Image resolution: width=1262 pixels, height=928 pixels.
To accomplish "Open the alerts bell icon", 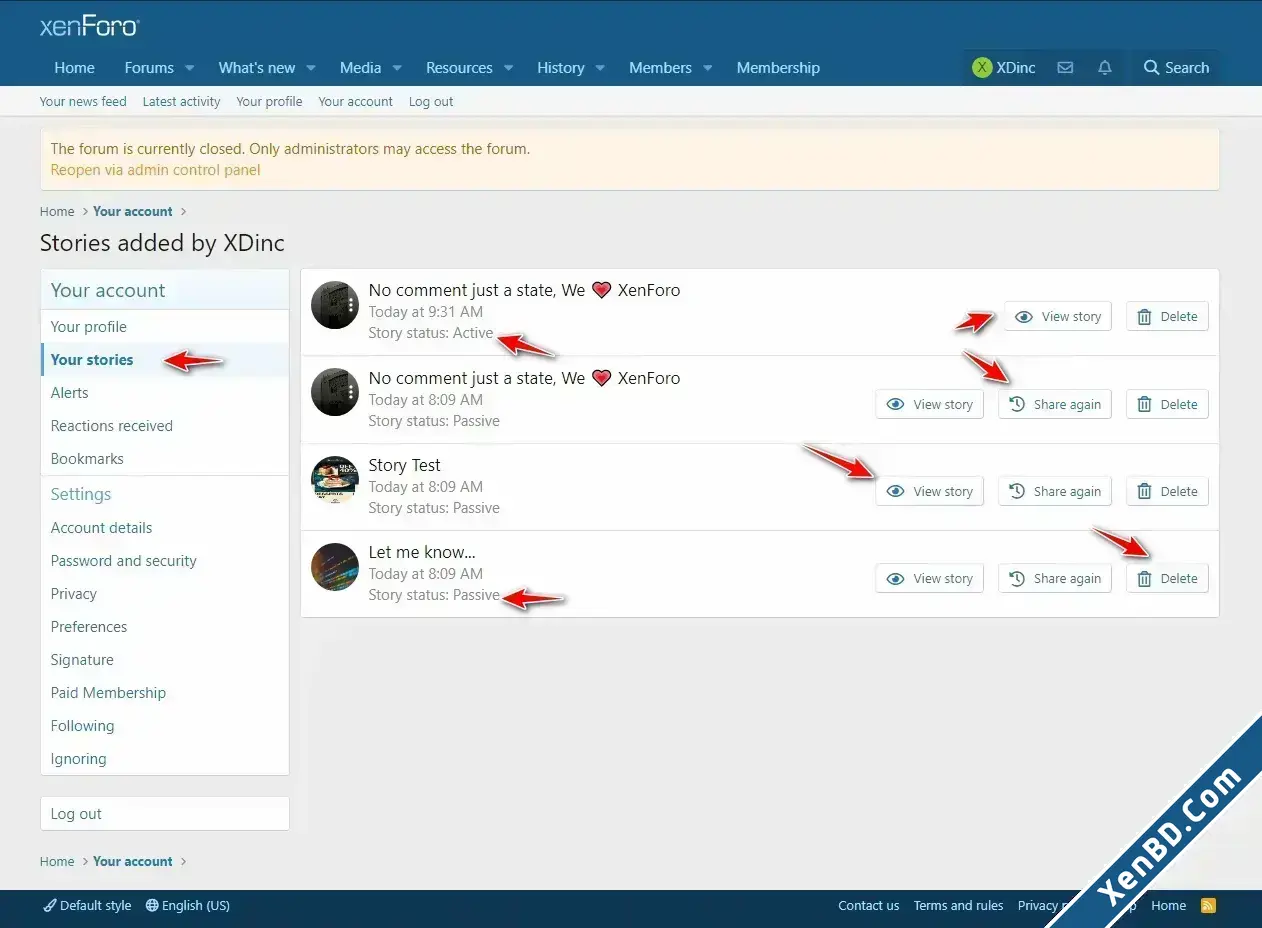I will pos(1104,68).
